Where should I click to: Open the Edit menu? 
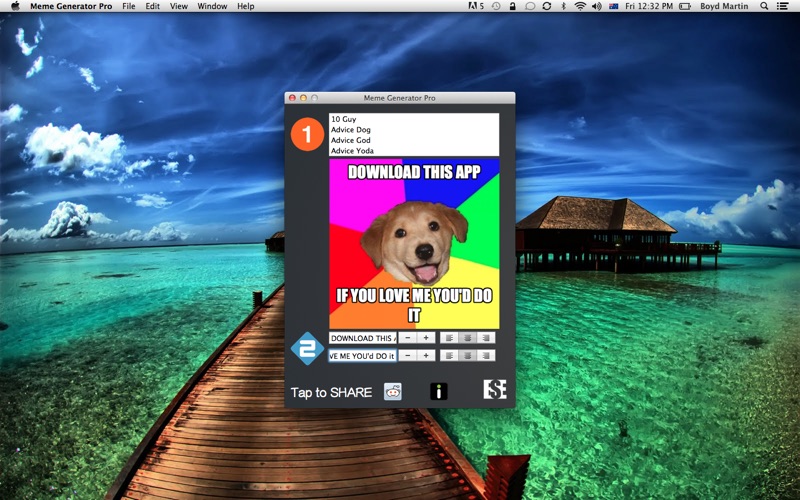[x=152, y=6]
